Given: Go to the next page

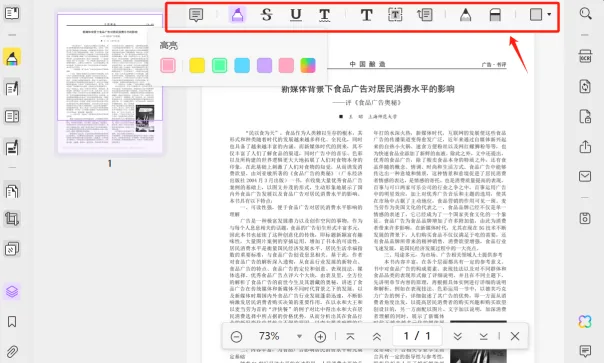Looking at the screenshot, I should (x=457, y=336).
